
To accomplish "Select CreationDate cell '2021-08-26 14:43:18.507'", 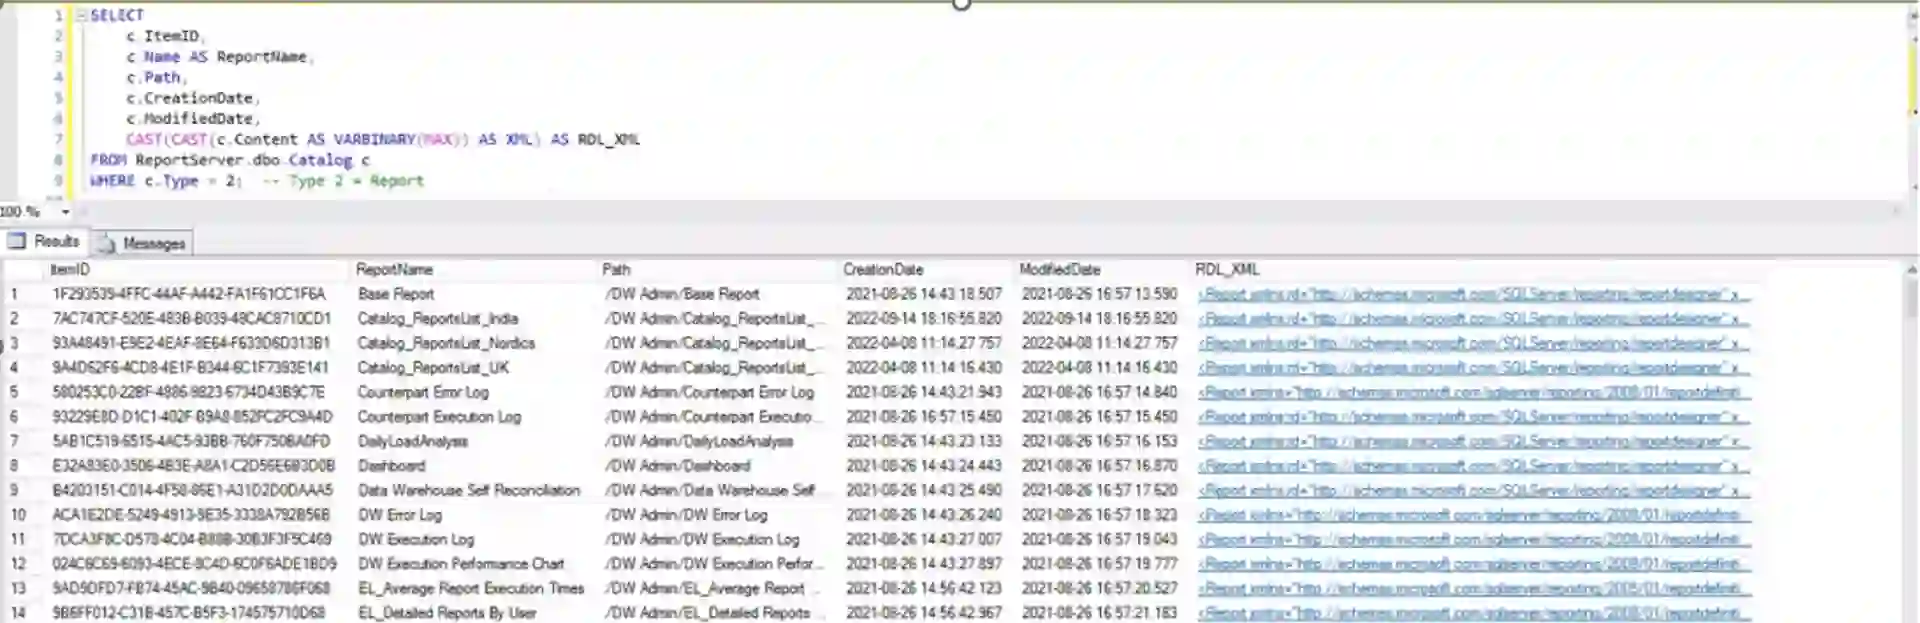I will point(923,295).
